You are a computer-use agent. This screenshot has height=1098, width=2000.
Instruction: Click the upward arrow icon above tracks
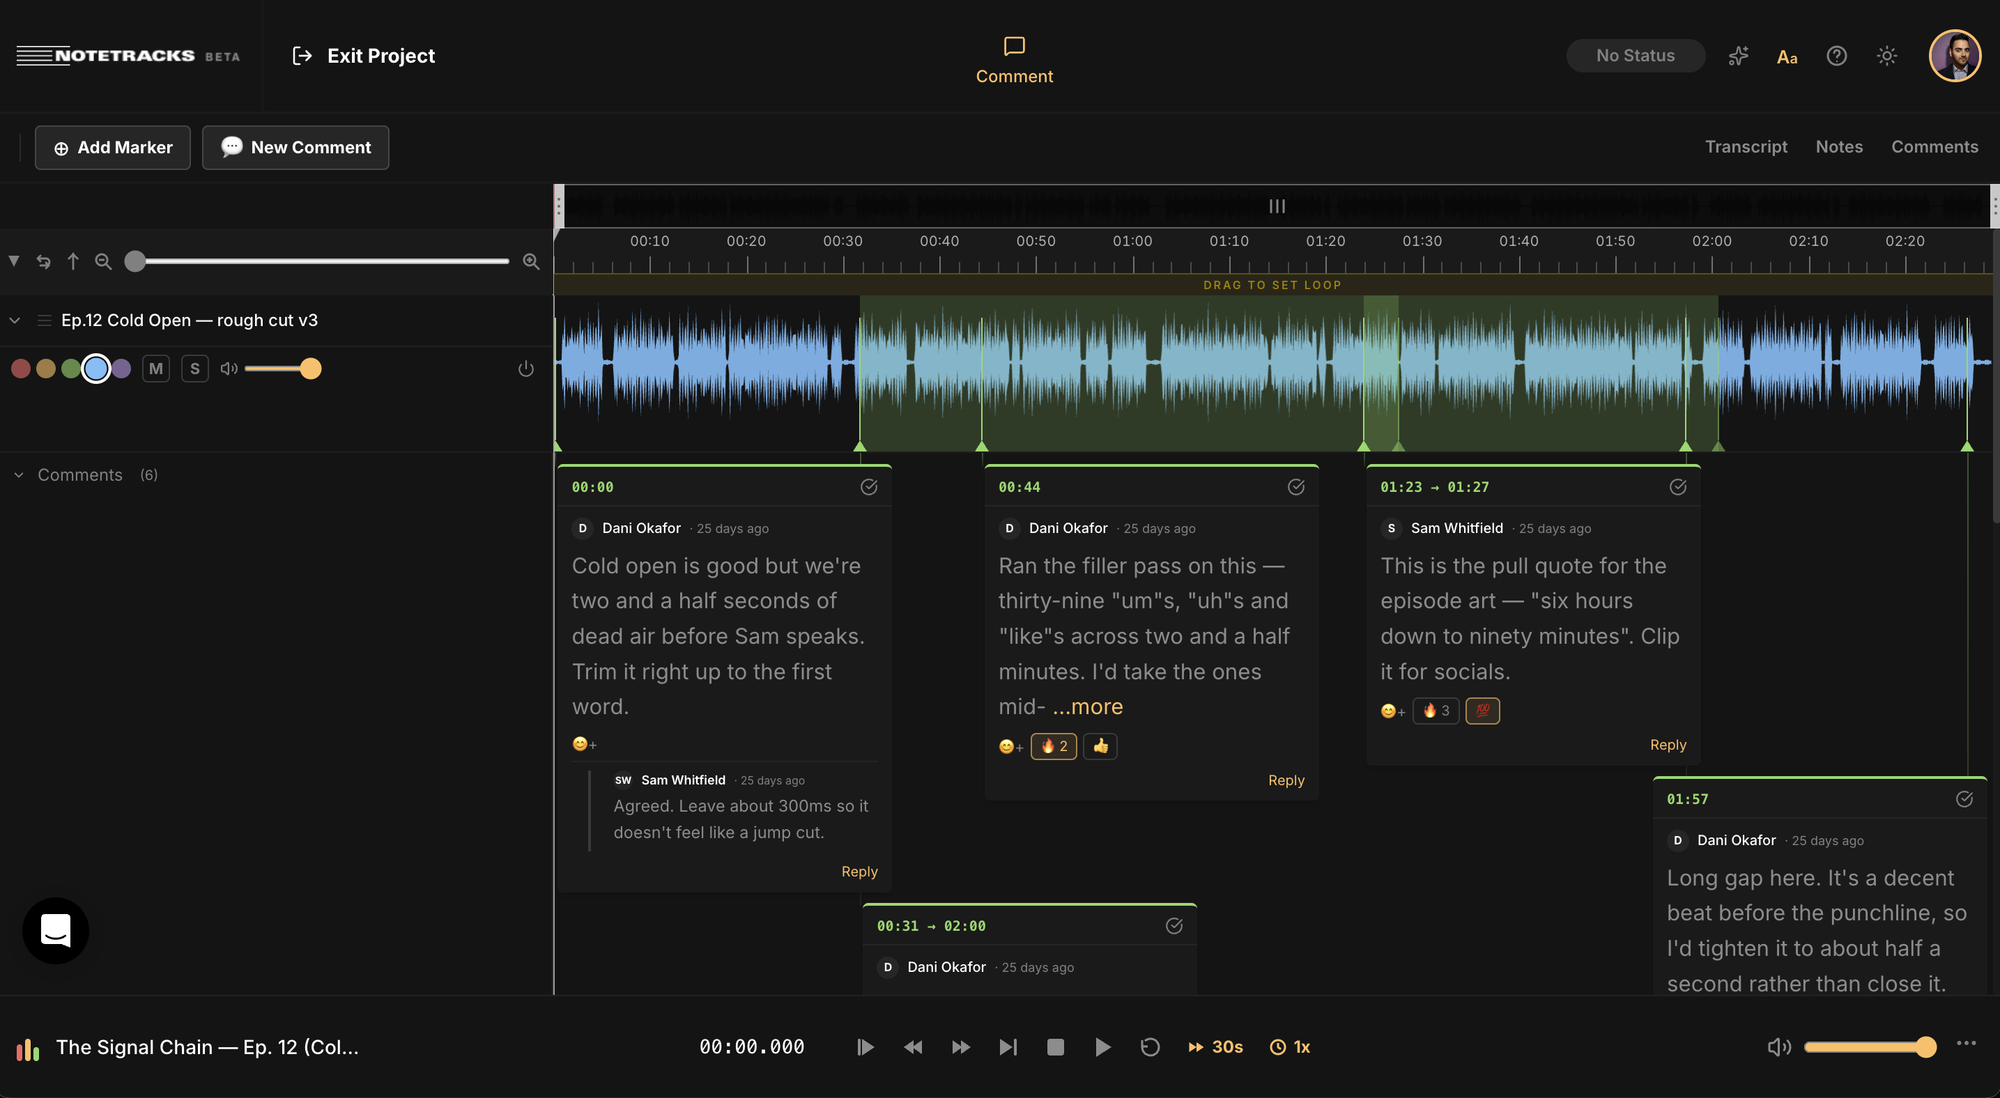[73, 261]
